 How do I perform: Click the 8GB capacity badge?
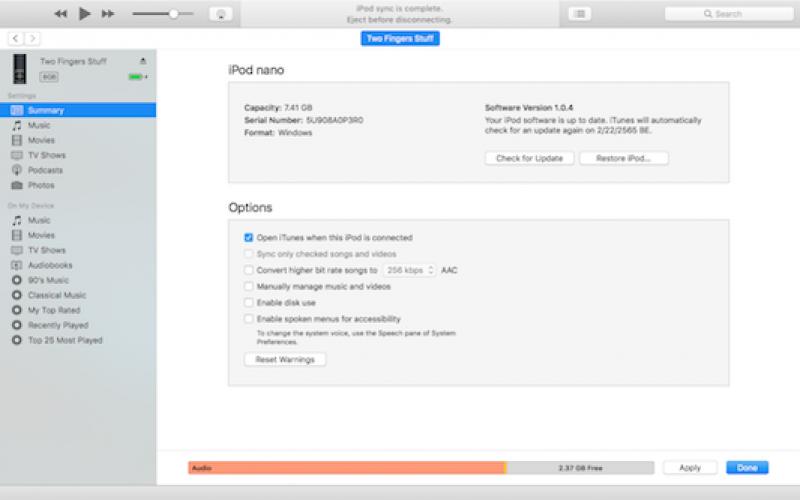49,77
